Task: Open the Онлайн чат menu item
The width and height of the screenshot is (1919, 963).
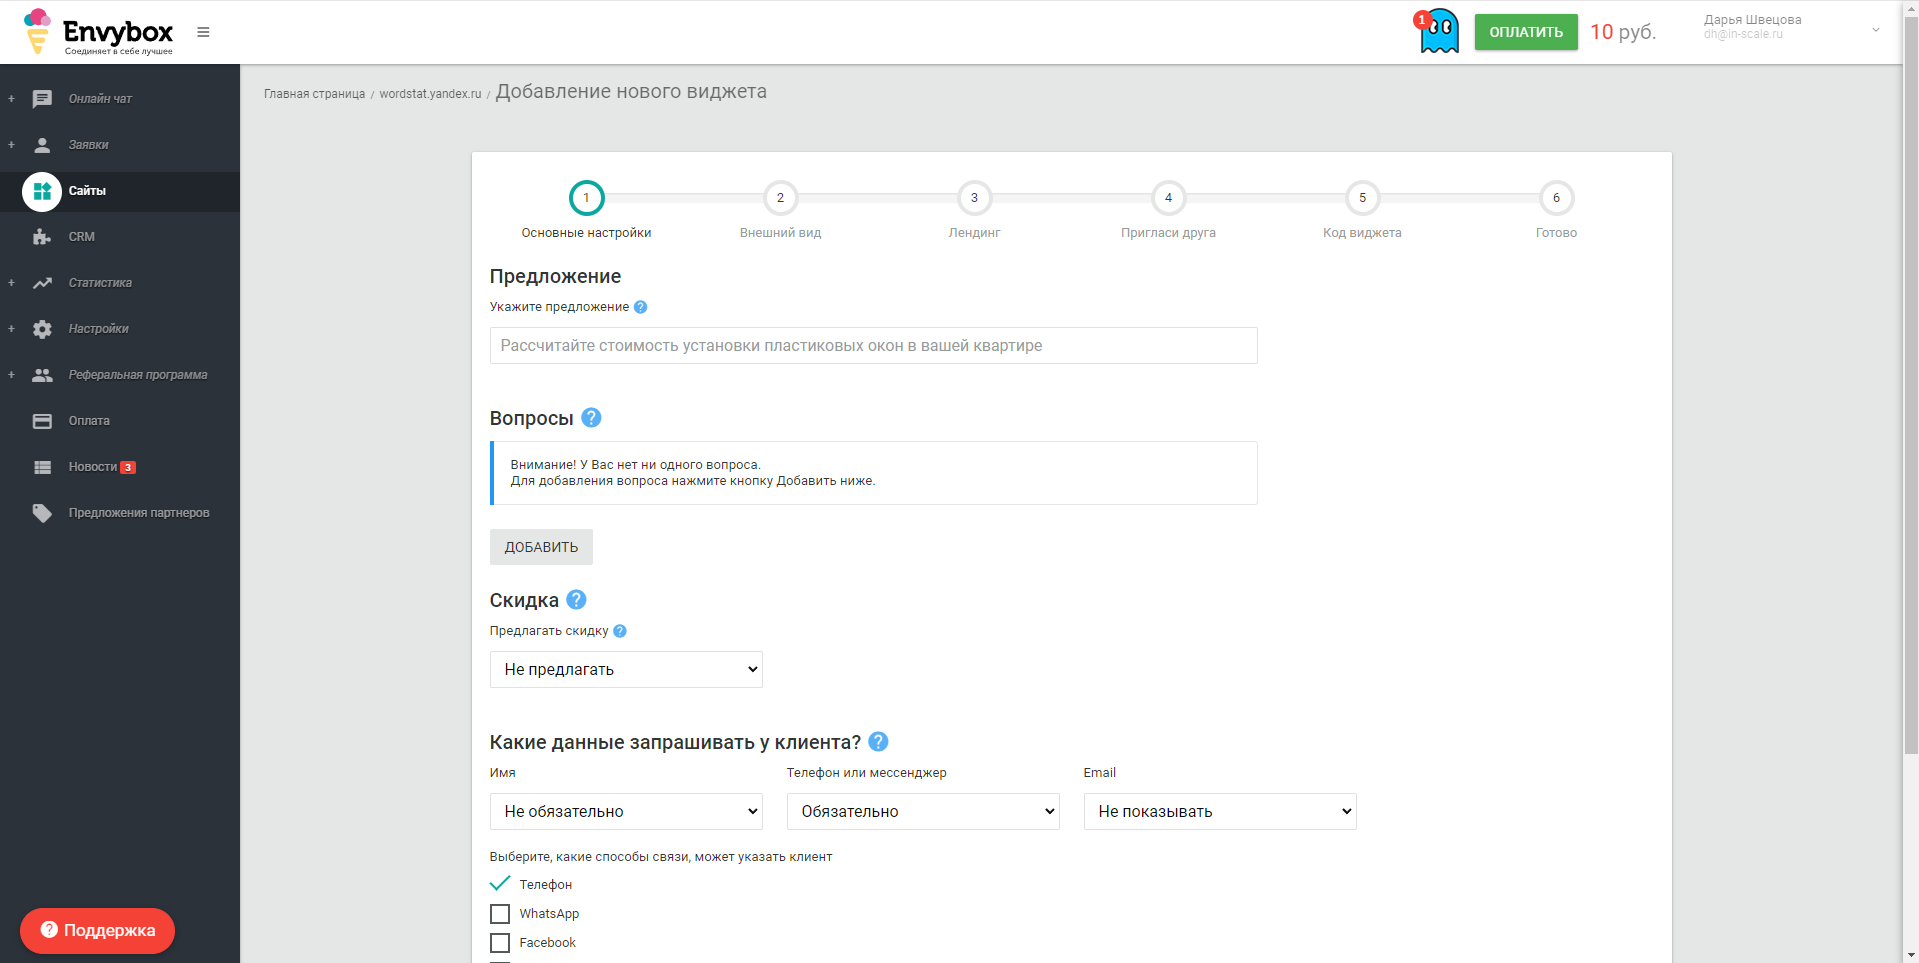Action: click(100, 99)
